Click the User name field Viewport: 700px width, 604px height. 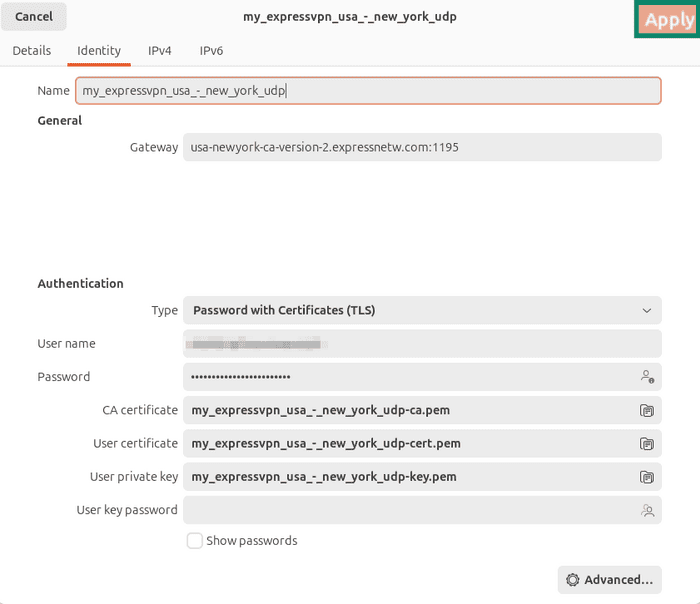422,344
